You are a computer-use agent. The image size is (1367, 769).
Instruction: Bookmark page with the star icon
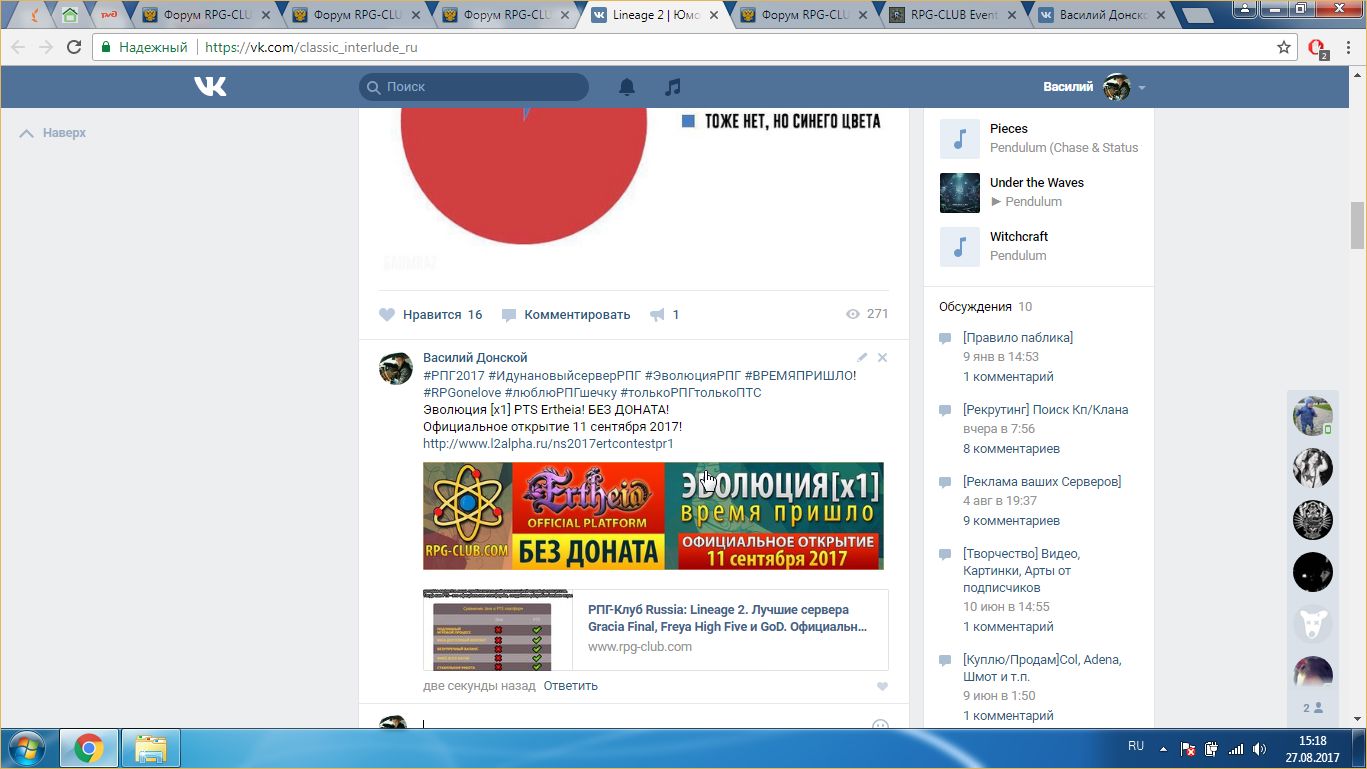[x=1284, y=47]
